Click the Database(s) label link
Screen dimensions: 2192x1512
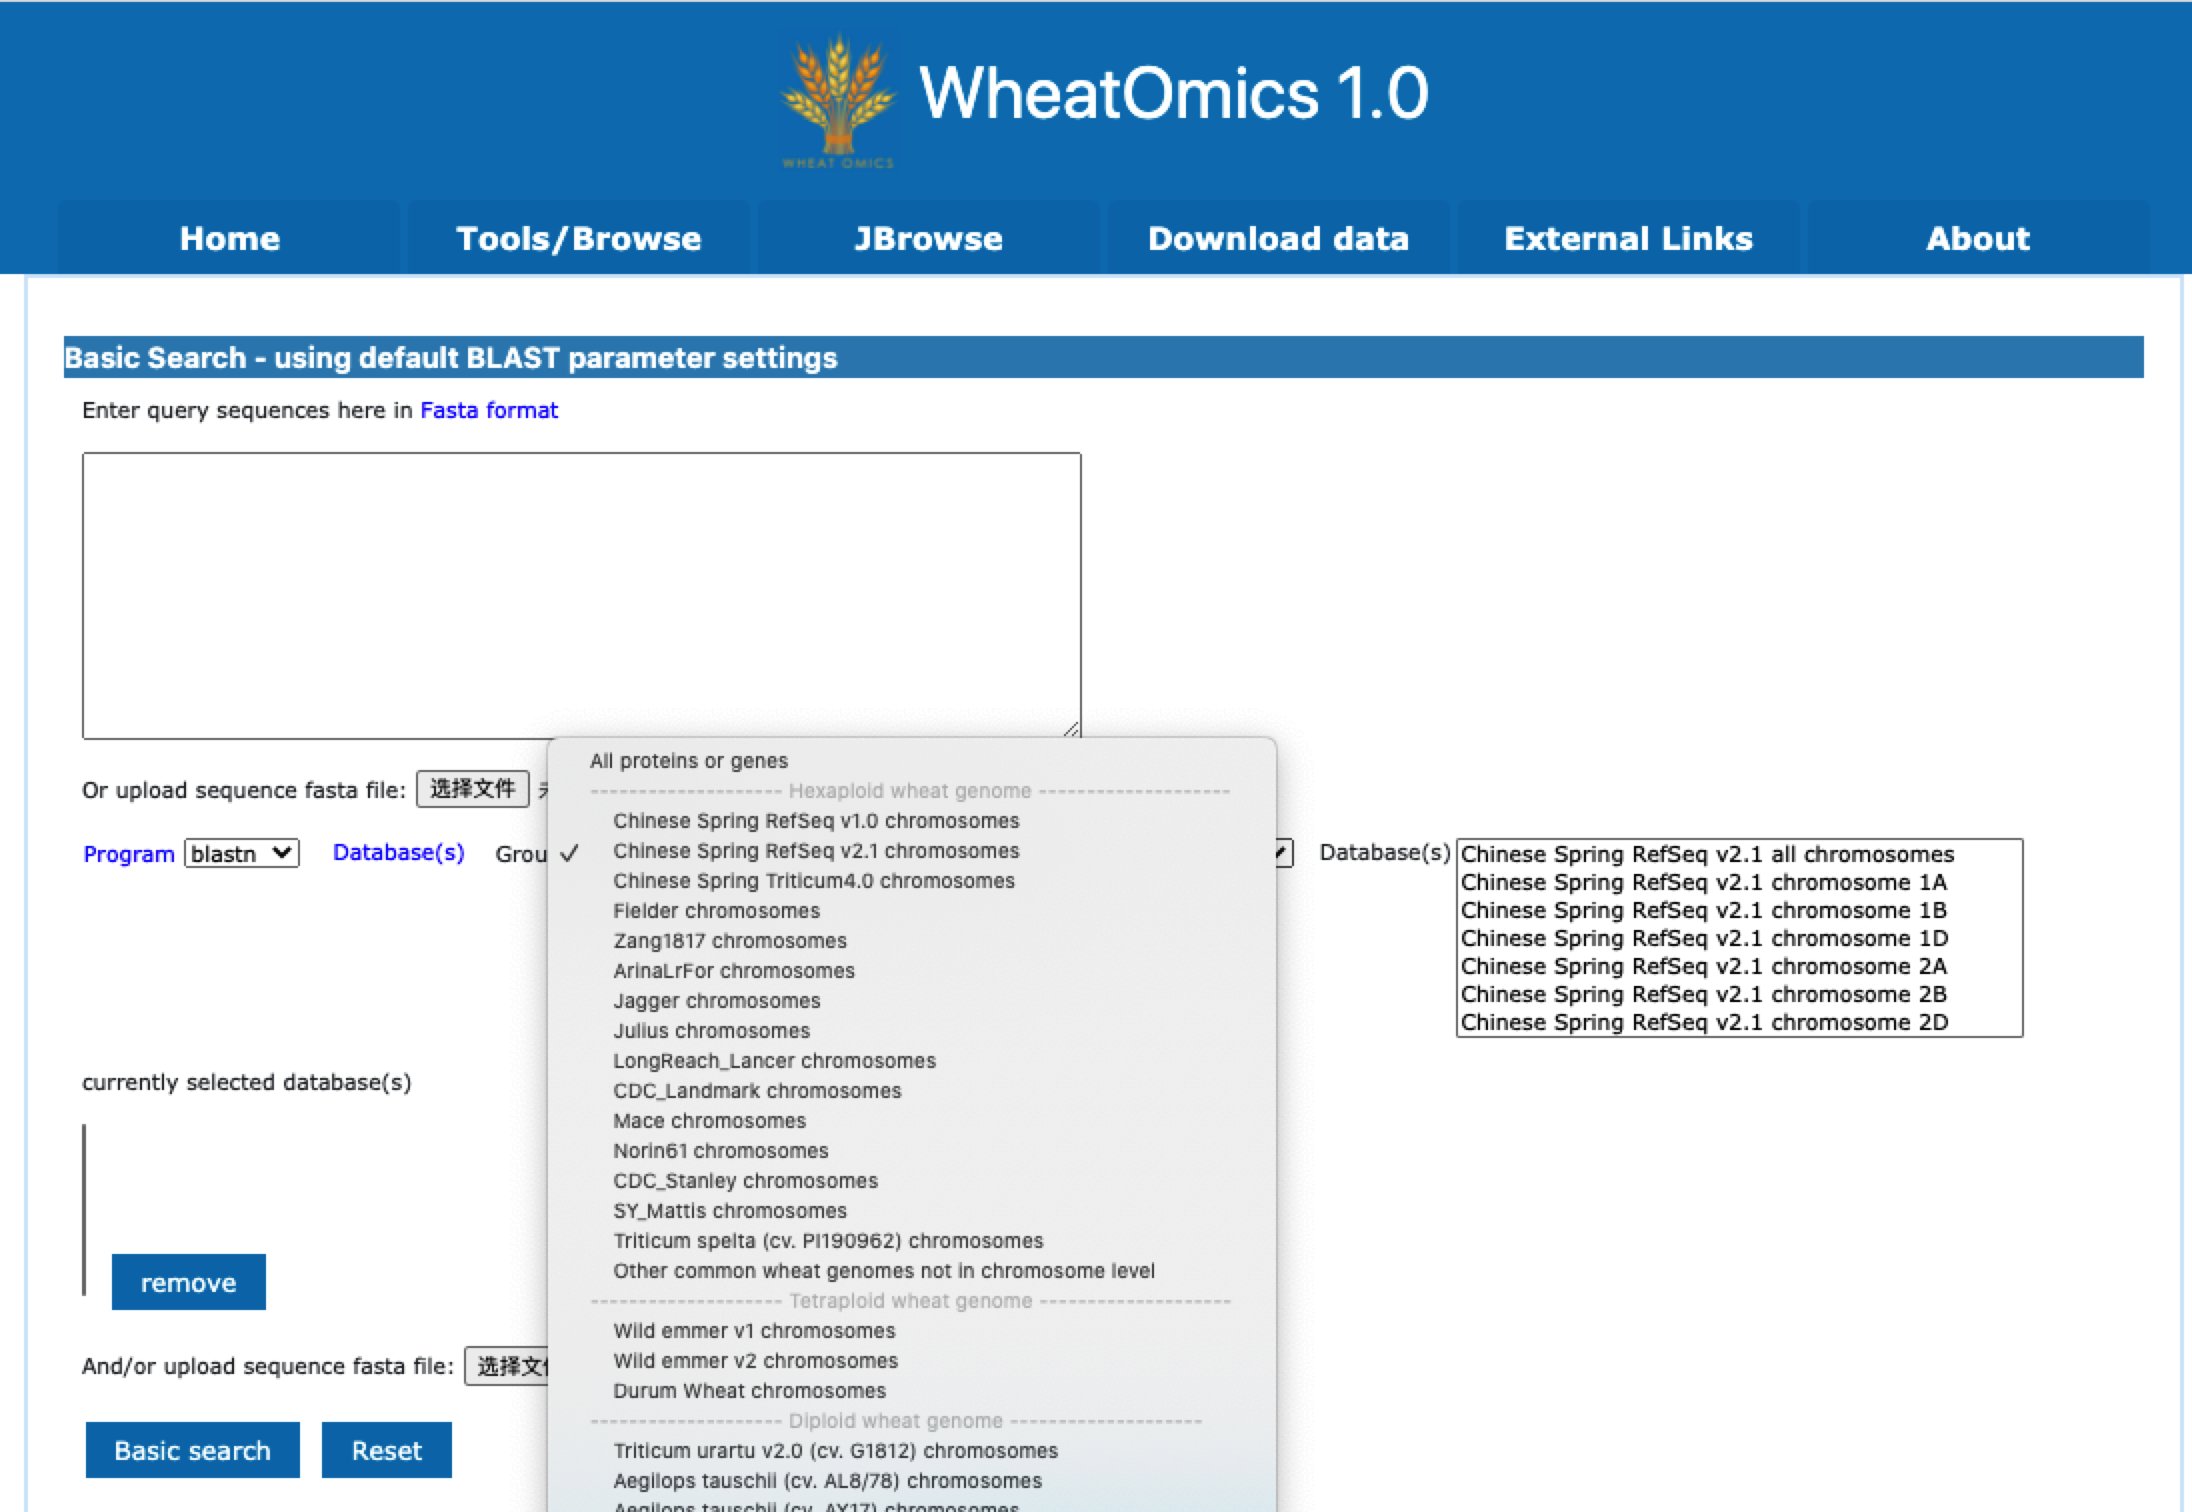[x=397, y=852]
